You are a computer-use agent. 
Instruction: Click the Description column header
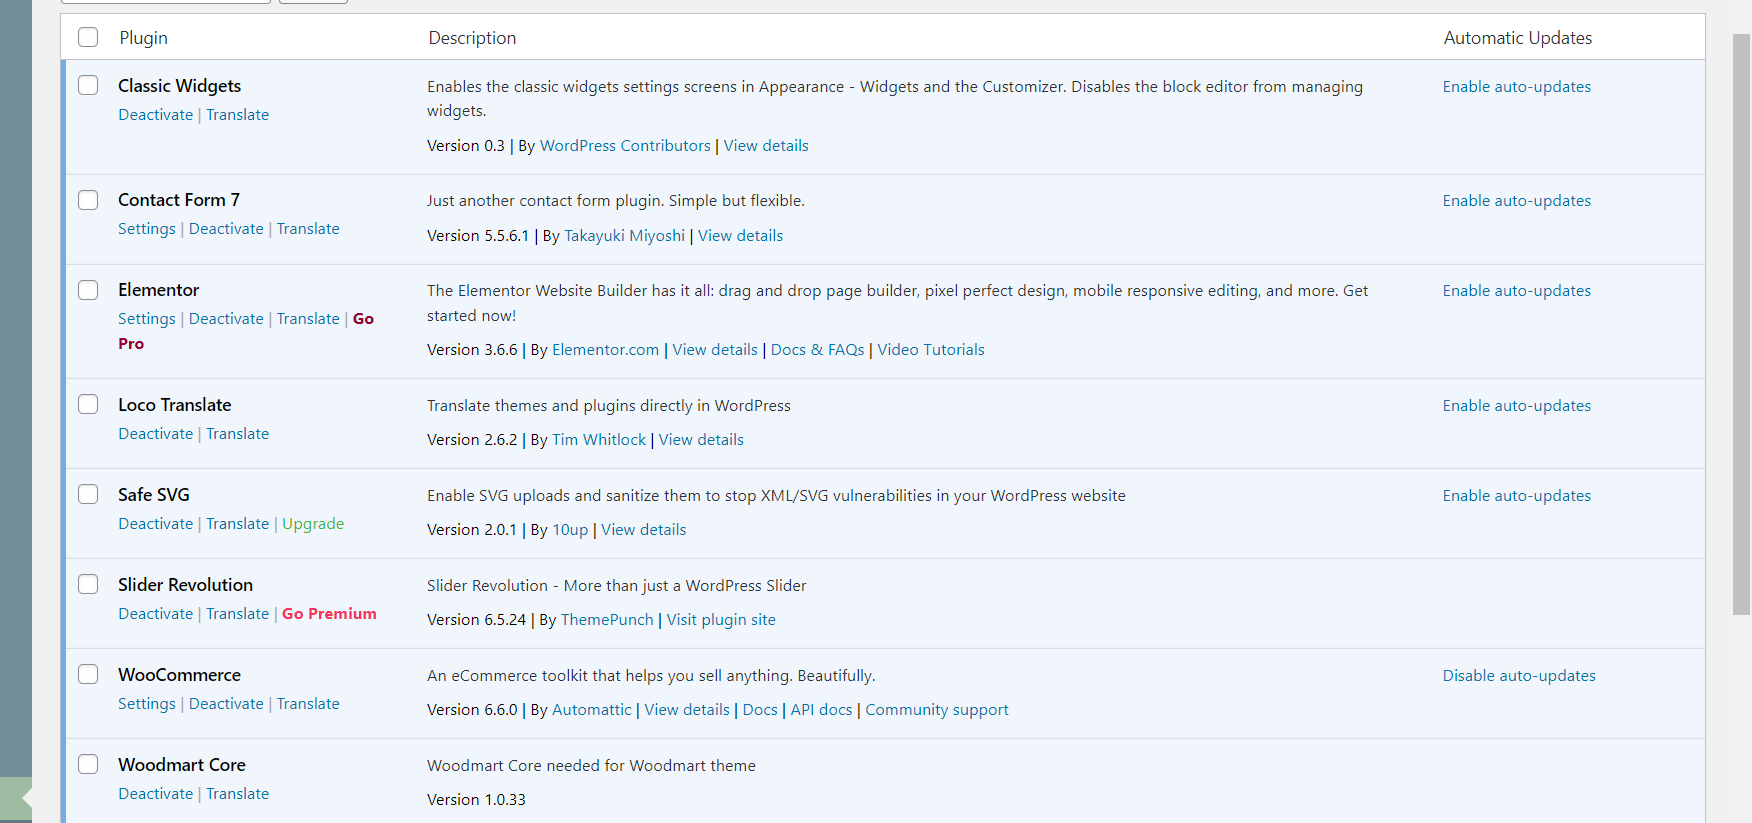(472, 38)
